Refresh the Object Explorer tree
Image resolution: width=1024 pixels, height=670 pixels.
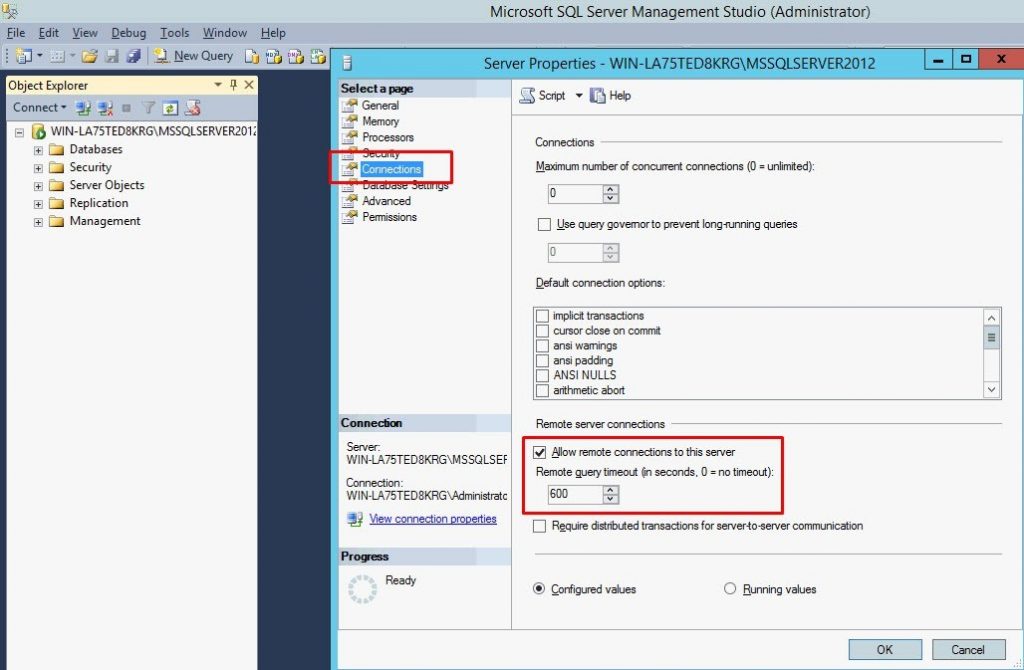[168, 107]
